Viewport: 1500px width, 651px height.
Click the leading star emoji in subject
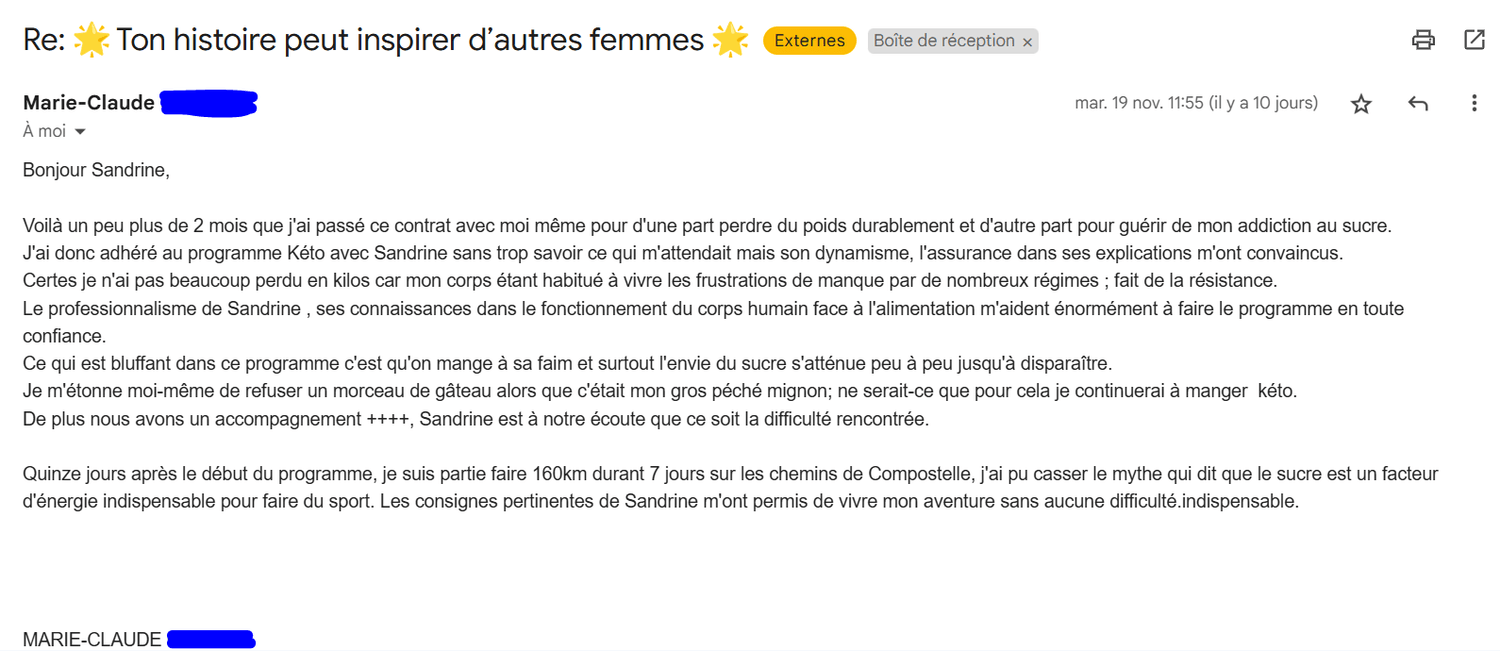coord(91,40)
